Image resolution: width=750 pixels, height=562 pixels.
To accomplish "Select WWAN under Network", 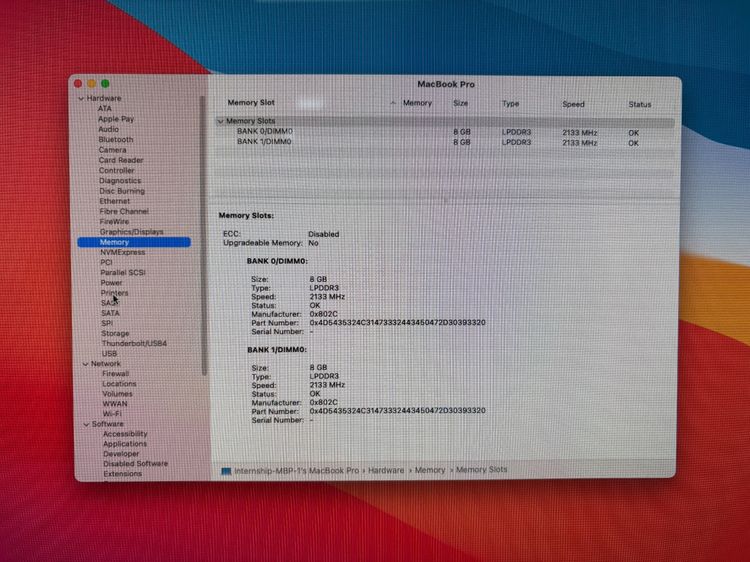I will (x=115, y=404).
